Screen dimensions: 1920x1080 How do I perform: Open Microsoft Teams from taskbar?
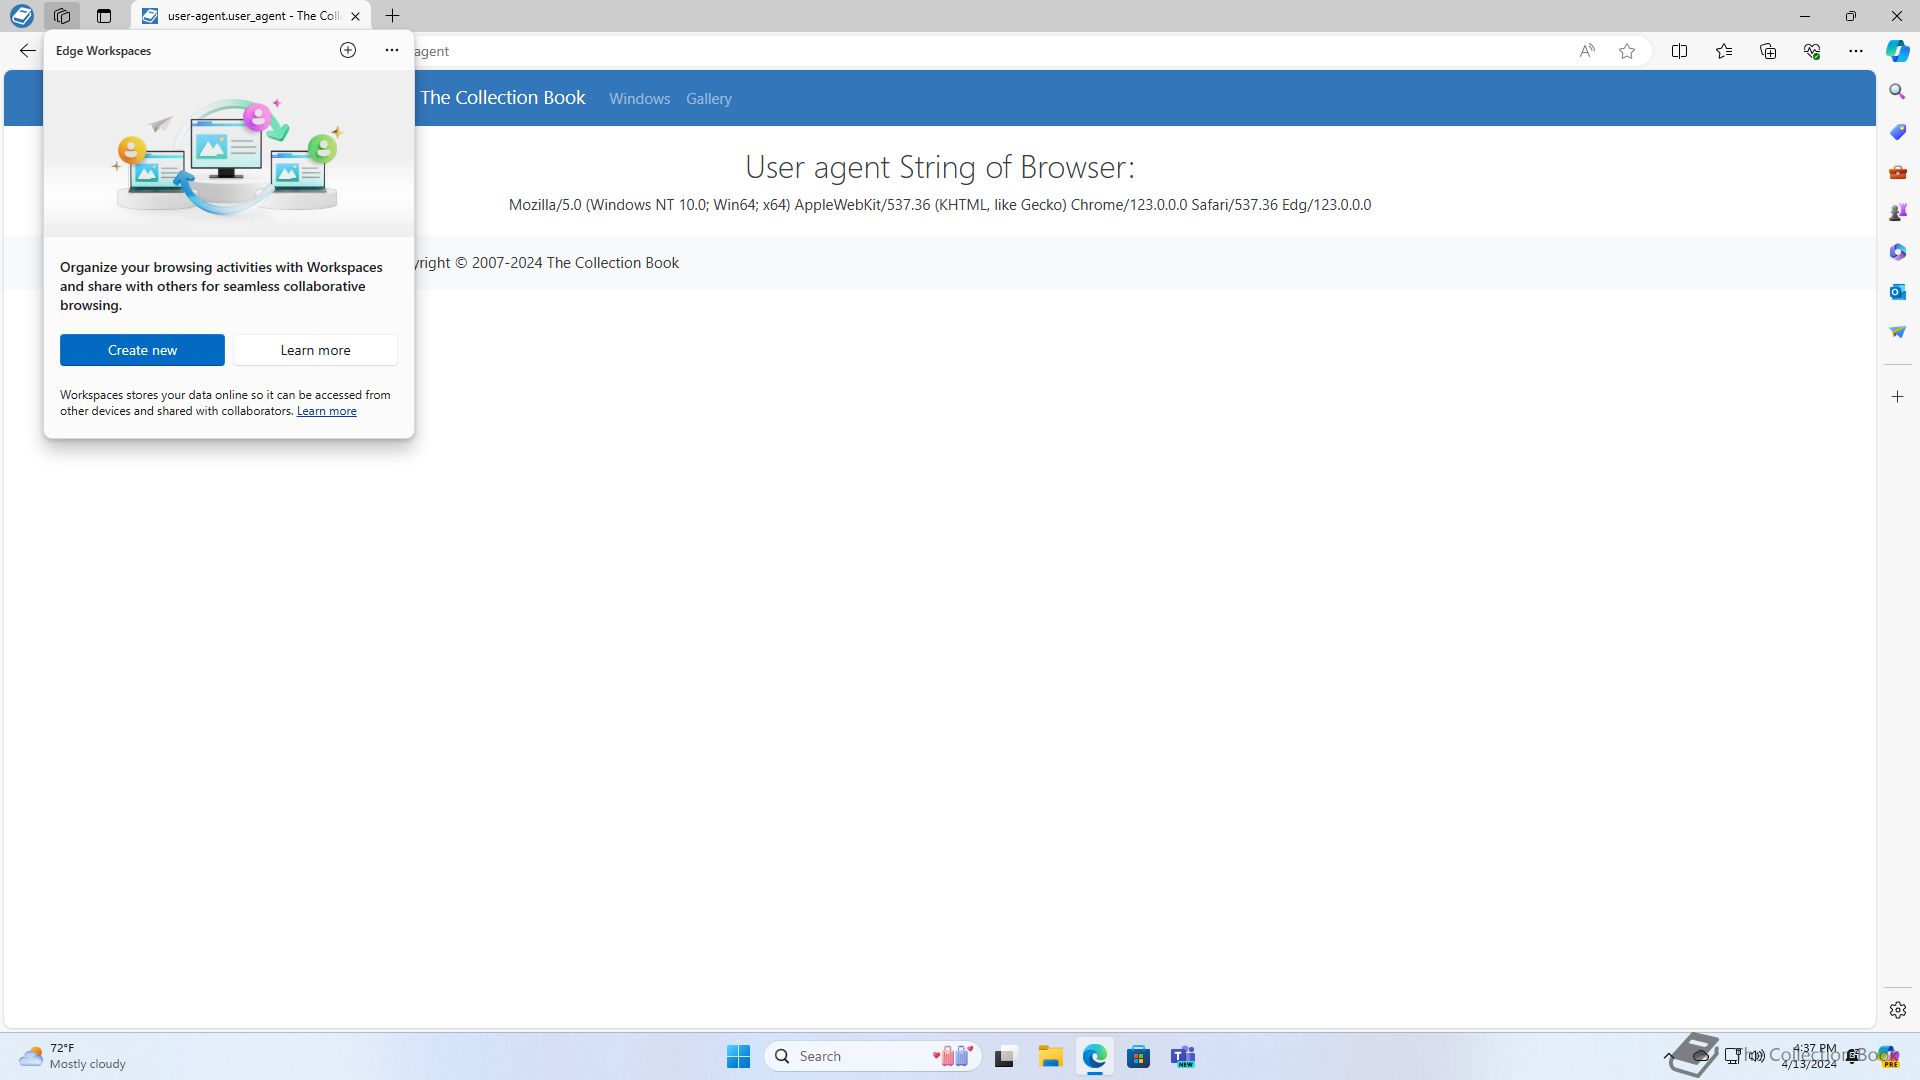(x=1183, y=1056)
